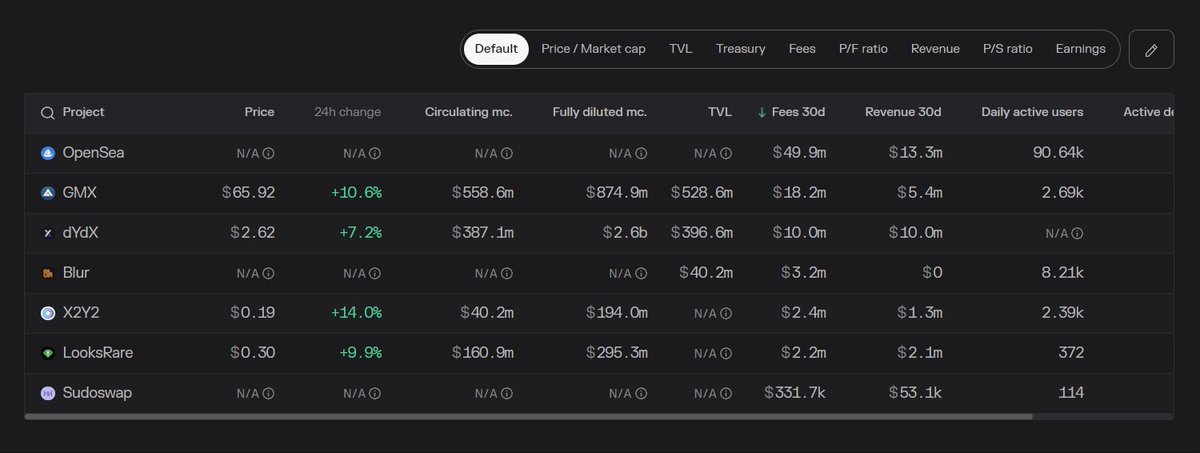
Task: Click Sudoswap revenue $53.1k
Action: [915, 393]
